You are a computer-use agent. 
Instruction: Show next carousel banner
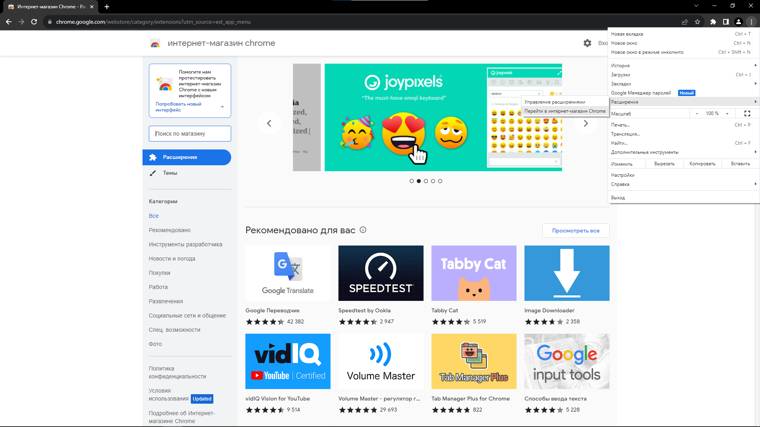[585, 123]
